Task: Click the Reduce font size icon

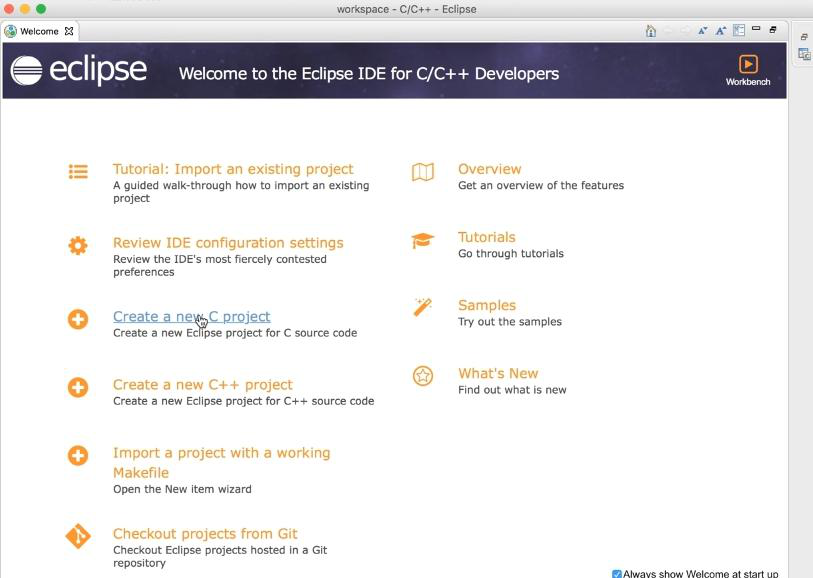Action: [x=703, y=31]
